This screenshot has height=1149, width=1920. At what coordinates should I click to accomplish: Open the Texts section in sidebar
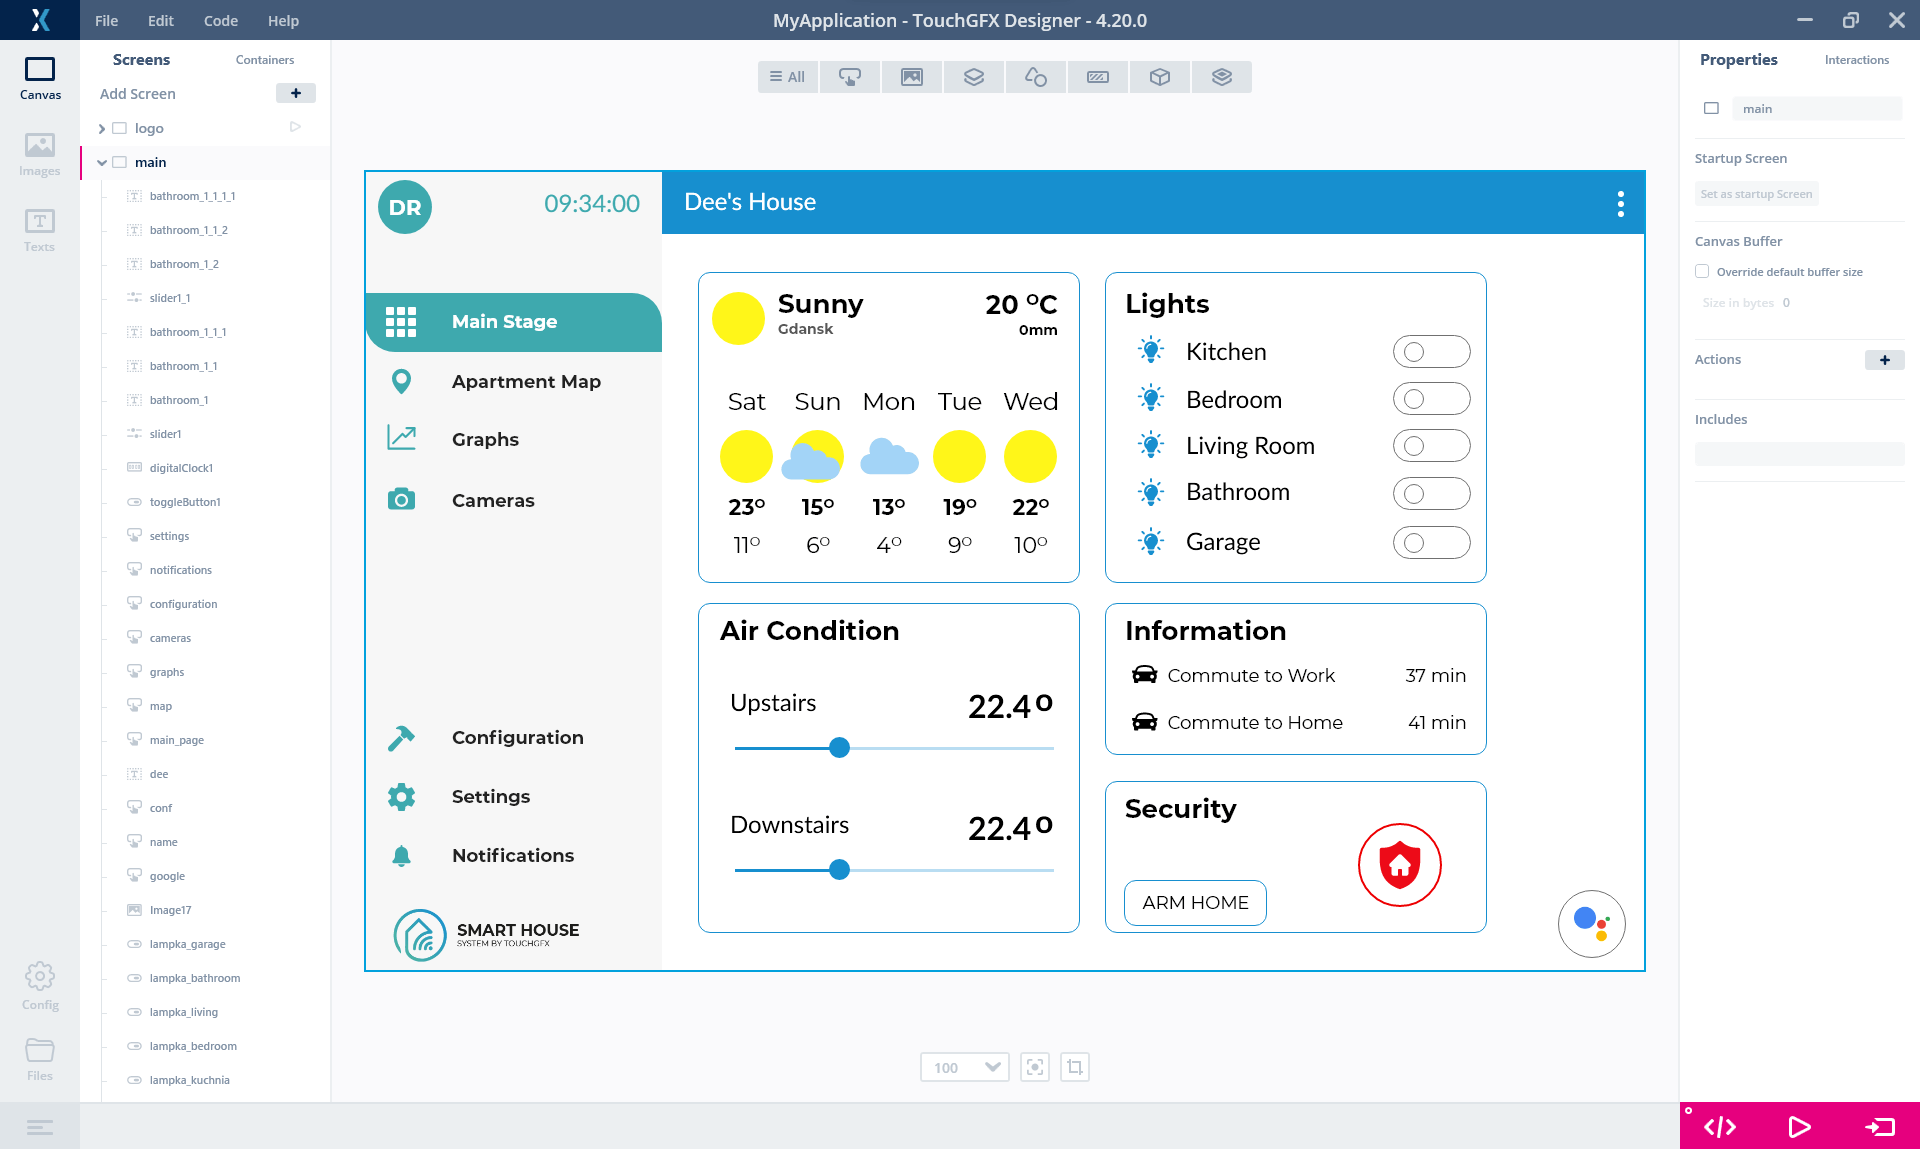click(x=40, y=231)
